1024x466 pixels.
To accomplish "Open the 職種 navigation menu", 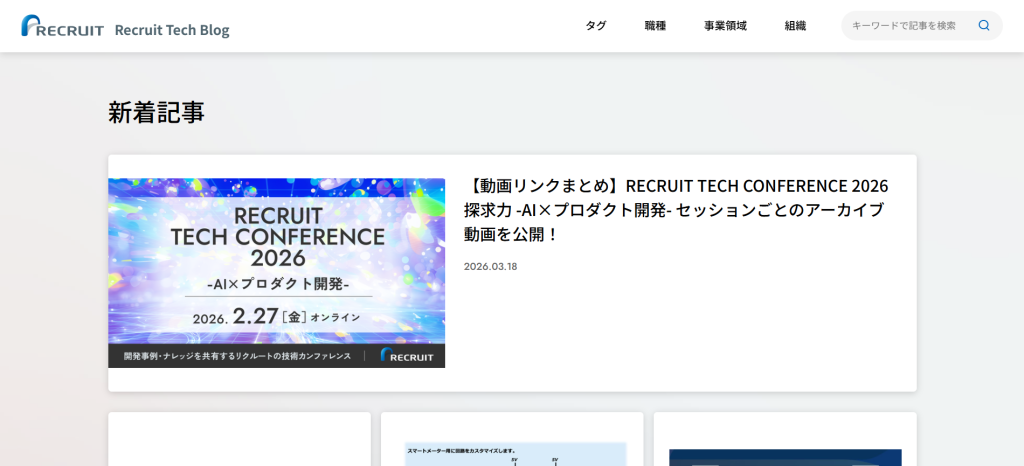I will point(655,26).
